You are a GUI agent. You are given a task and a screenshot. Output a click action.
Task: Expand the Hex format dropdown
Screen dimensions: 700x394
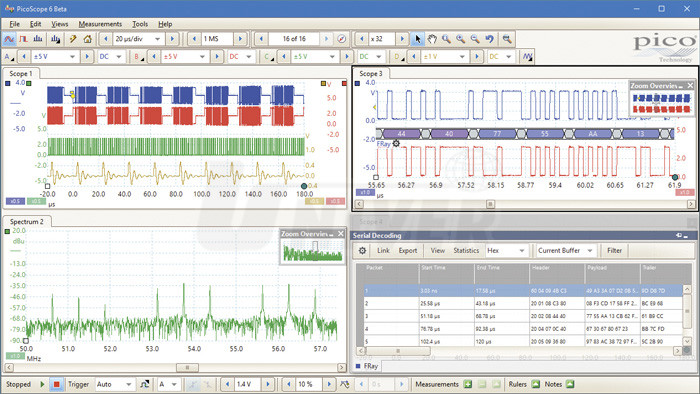click(x=506, y=251)
